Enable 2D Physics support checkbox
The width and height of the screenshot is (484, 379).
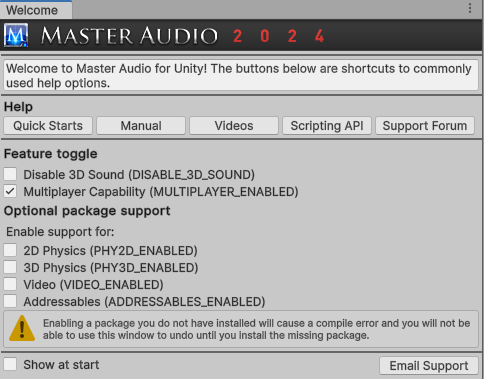[10, 250]
